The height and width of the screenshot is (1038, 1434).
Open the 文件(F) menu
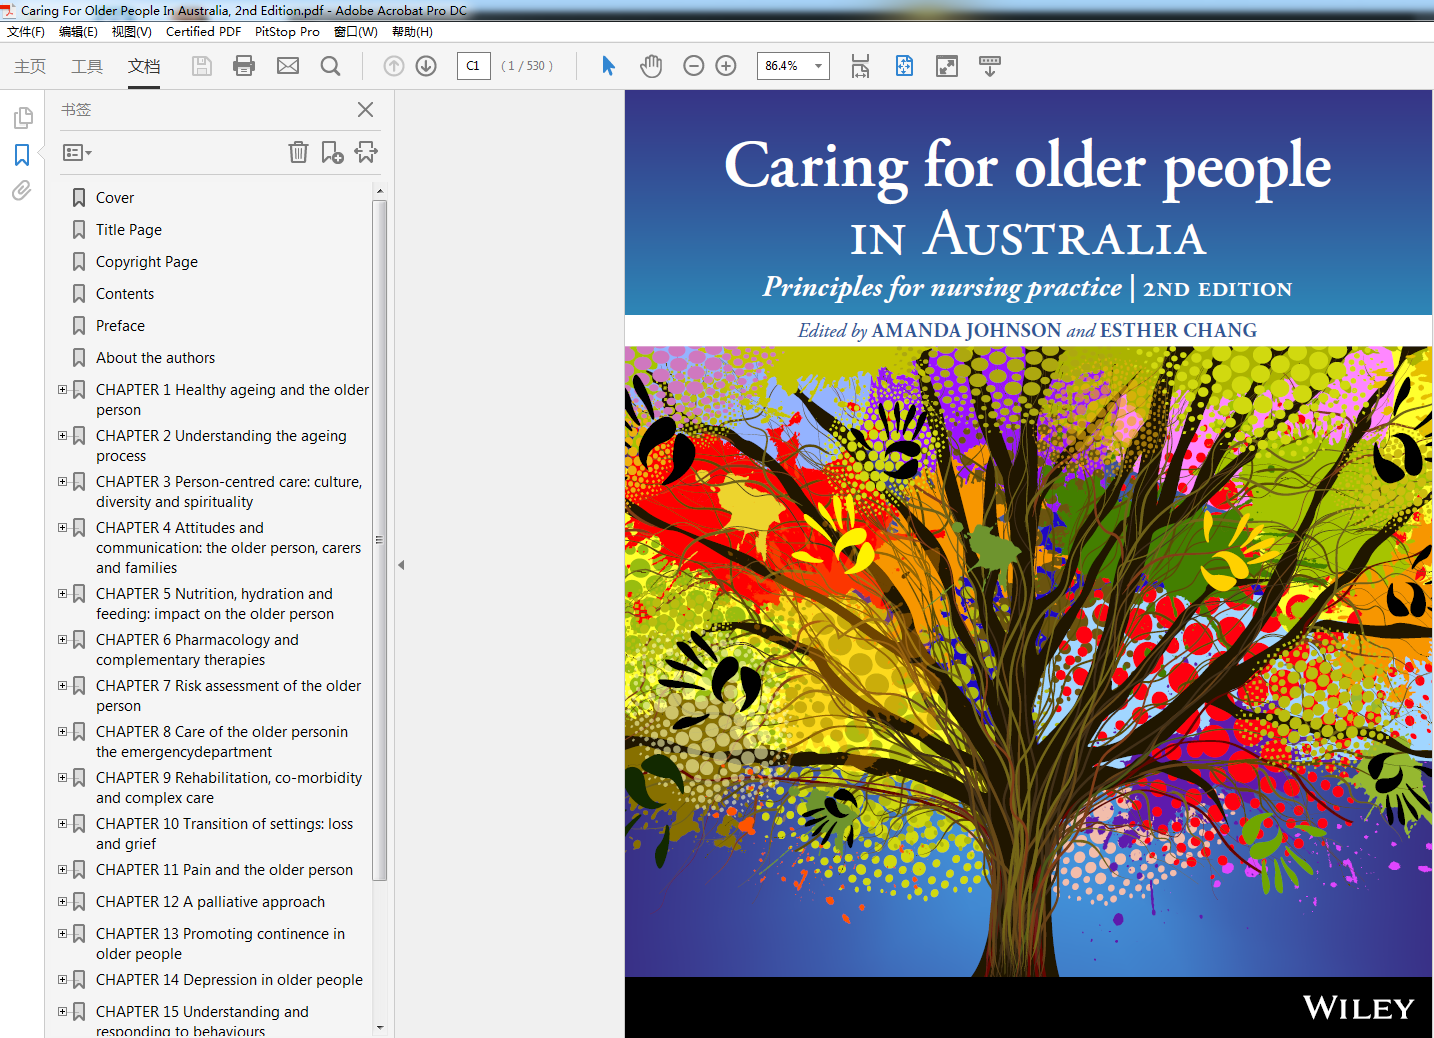coord(26,32)
